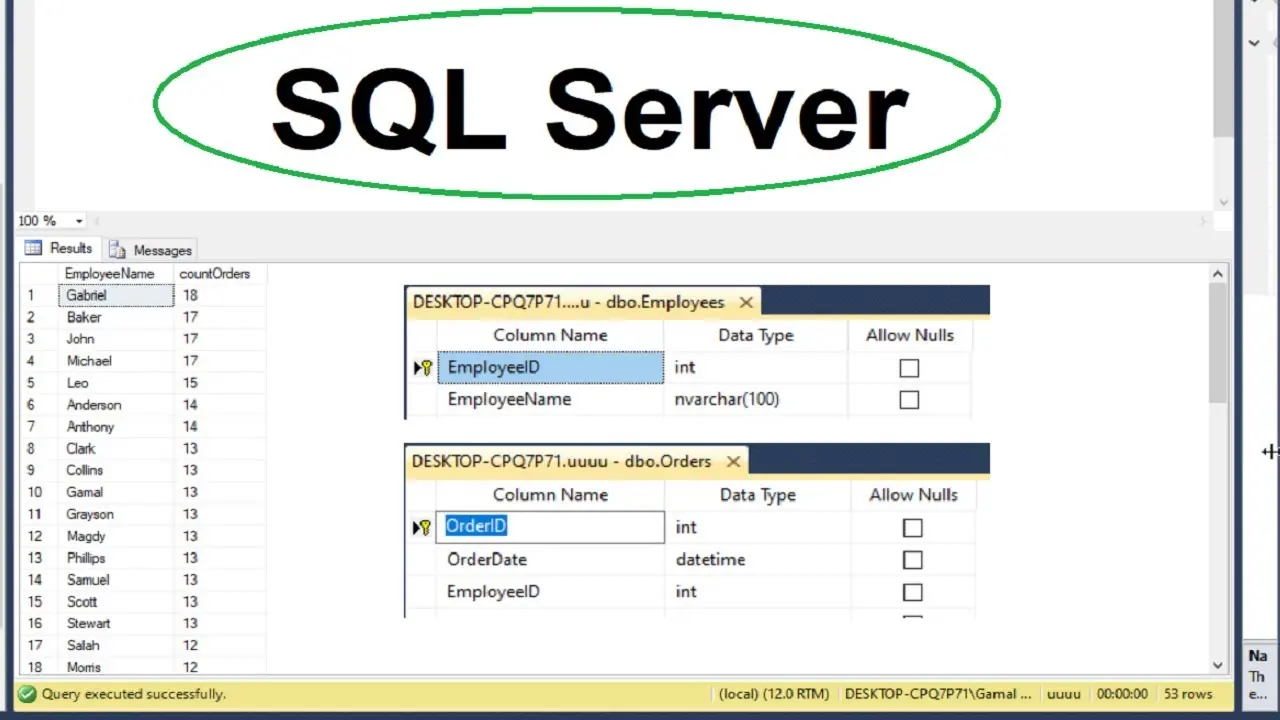Viewport: 1280px width, 720px height.
Task: Select the Stewart employee cell
Action: [116, 623]
